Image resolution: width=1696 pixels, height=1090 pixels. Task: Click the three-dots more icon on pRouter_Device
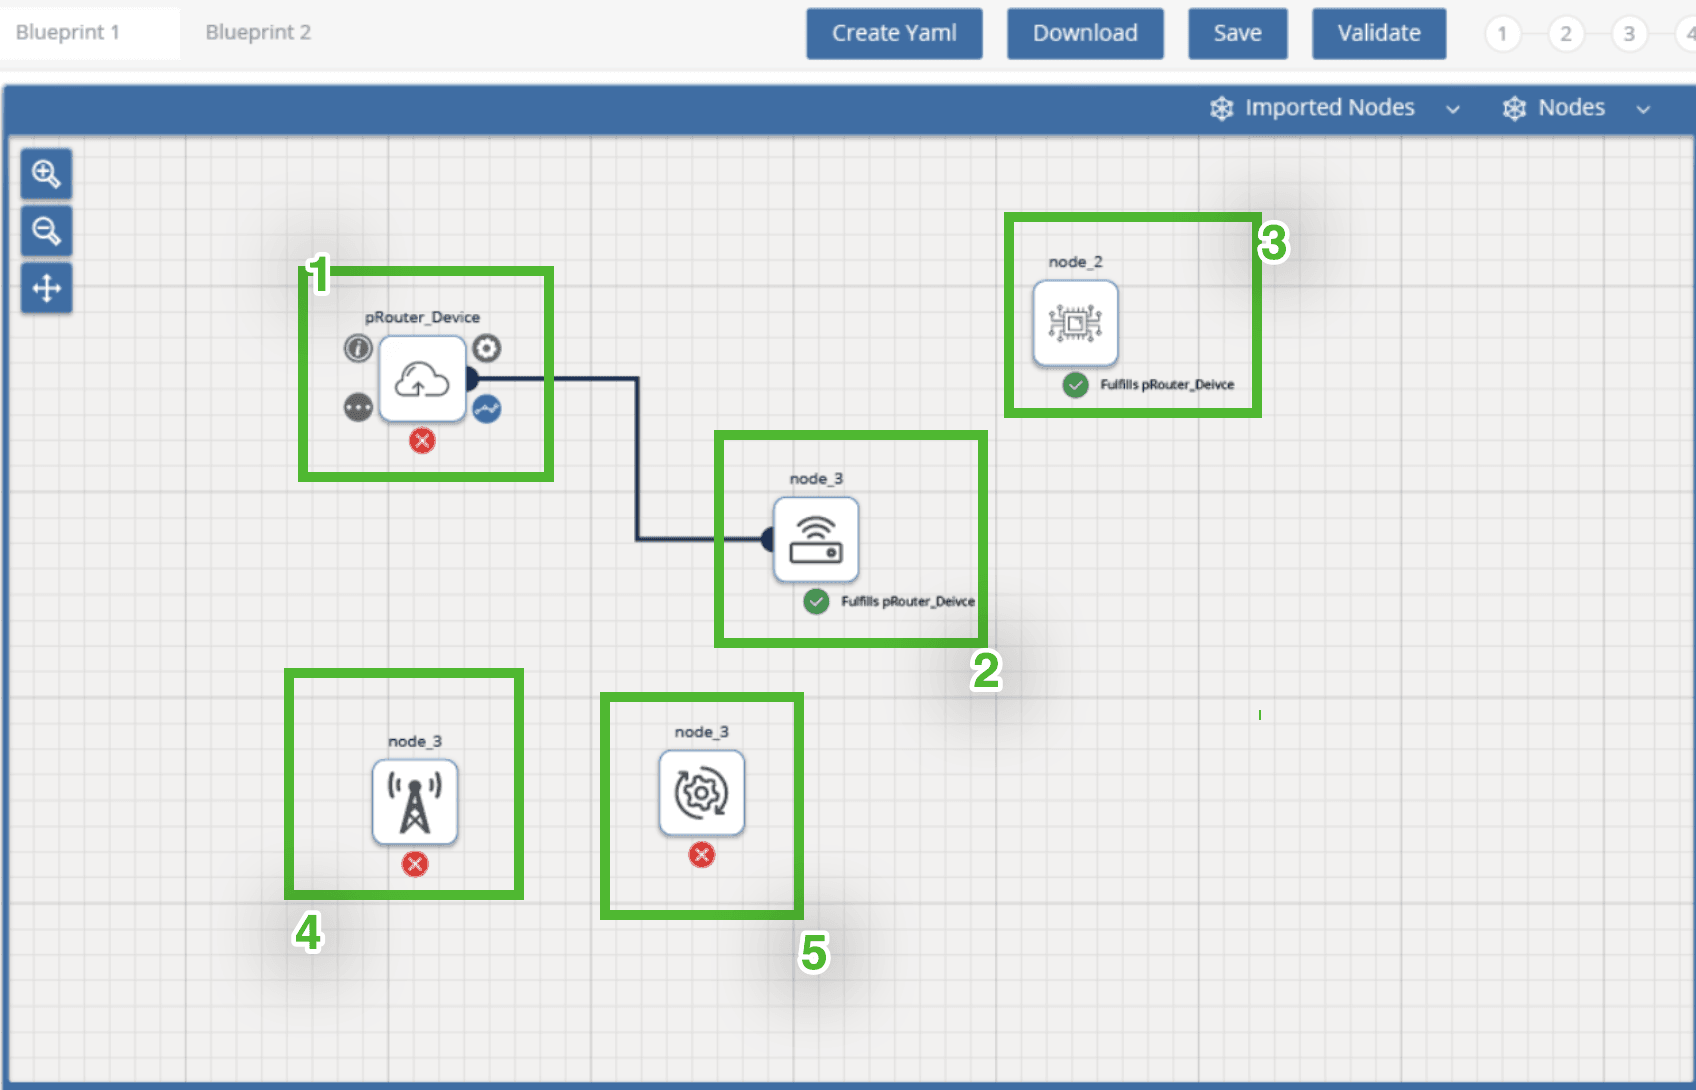358,408
